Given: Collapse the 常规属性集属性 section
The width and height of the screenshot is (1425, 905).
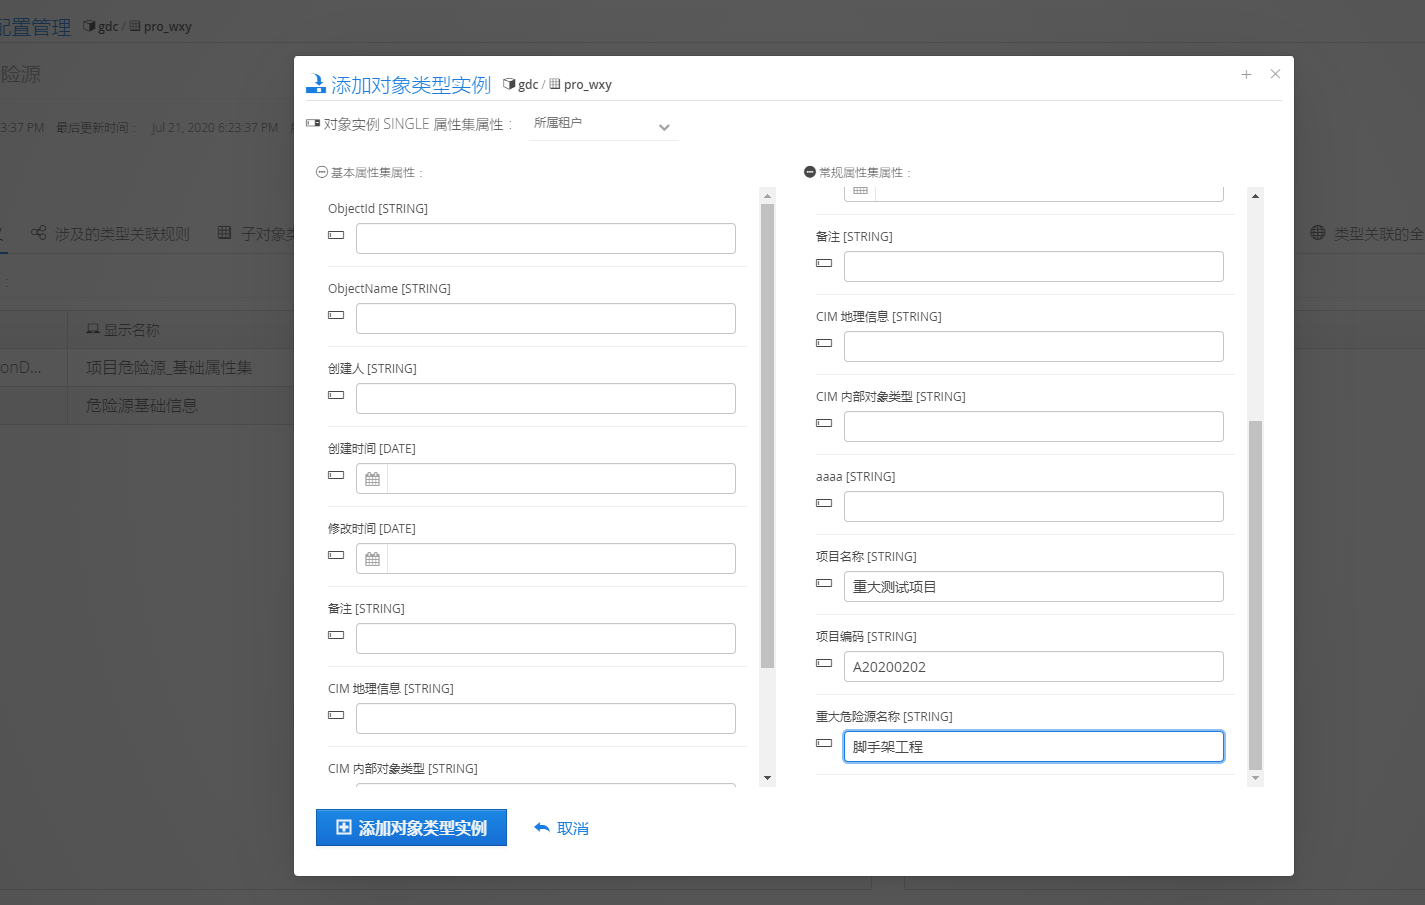Looking at the screenshot, I should [x=810, y=172].
